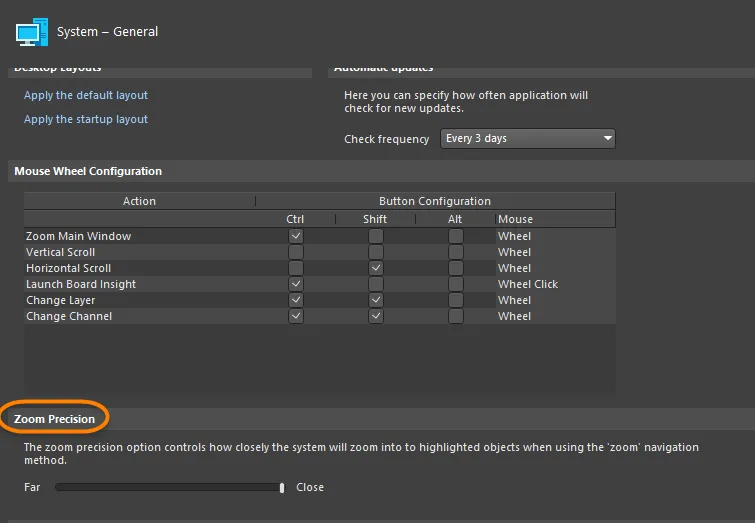This screenshot has width=755, height=523.
Task: Select the Zoom Main Window action row
Action: click(x=78, y=236)
